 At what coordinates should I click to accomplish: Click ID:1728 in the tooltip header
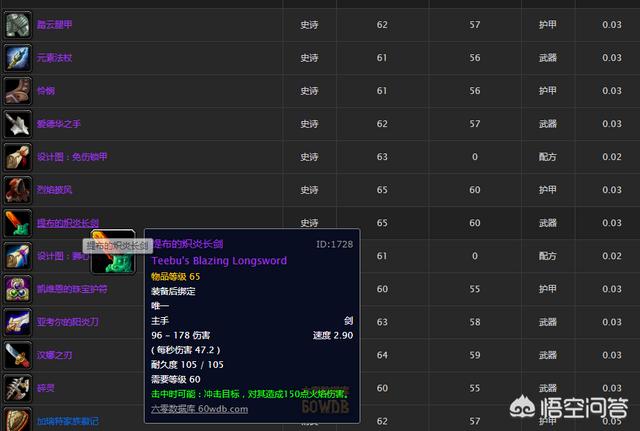point(334,244)
